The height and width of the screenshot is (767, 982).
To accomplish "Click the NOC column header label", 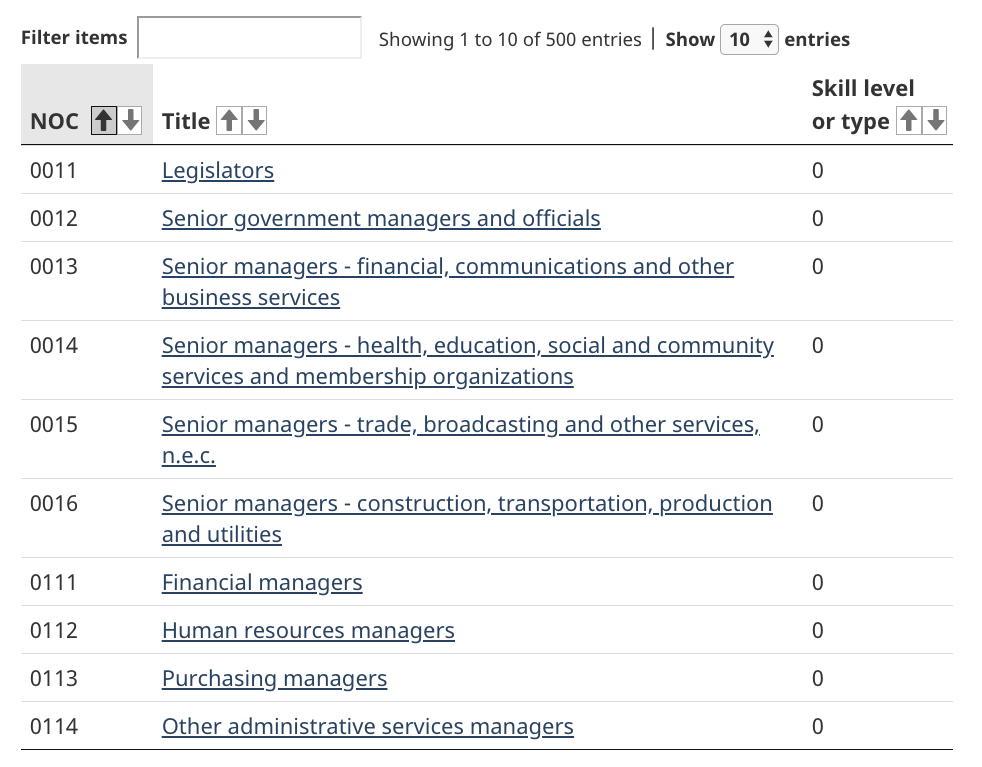I will [54, 121].
